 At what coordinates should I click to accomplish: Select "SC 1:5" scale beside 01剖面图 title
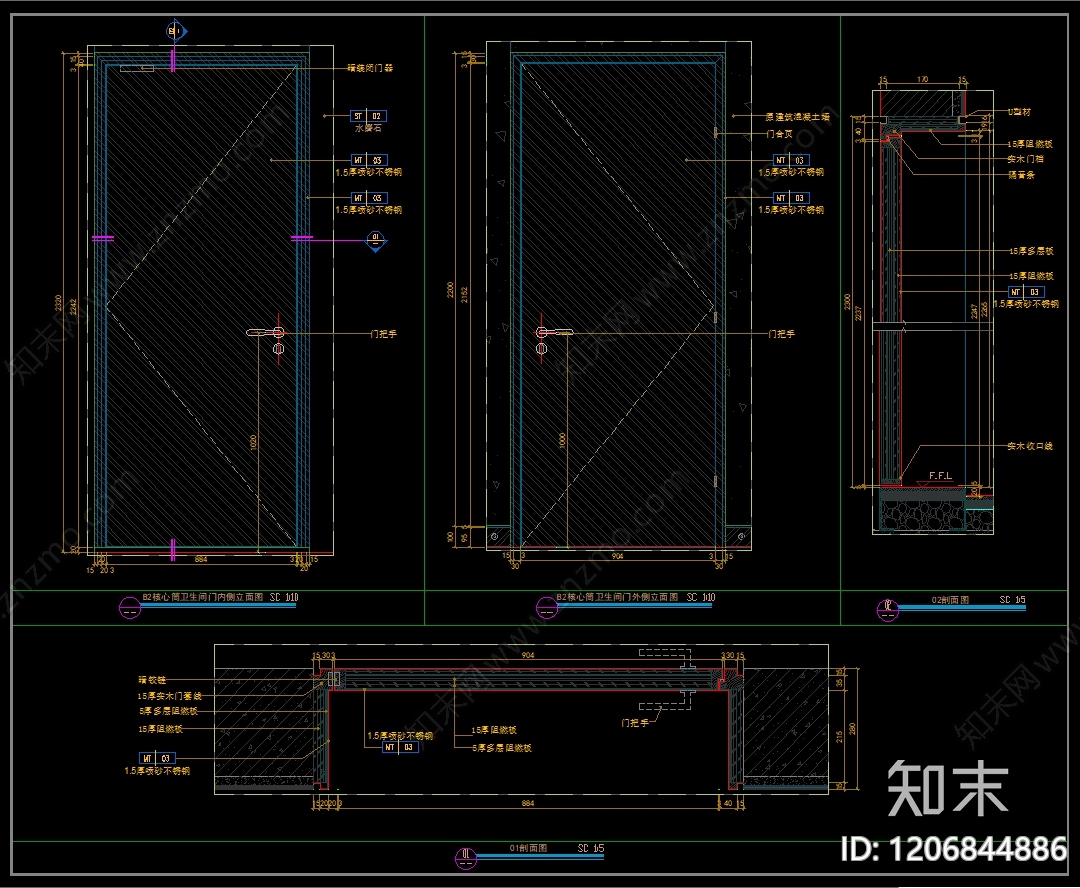591,848
